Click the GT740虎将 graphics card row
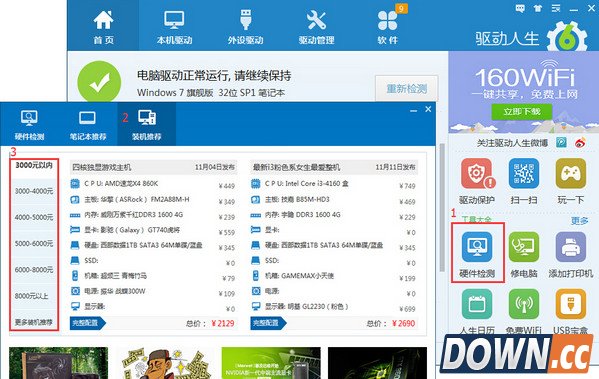The width and height of the screenshot is (599, 379). (x=153, y=230)
